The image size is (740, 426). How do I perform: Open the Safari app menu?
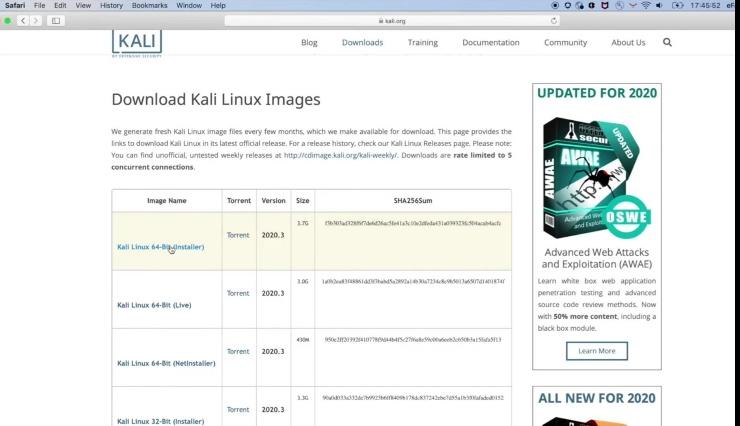point(15,6)
